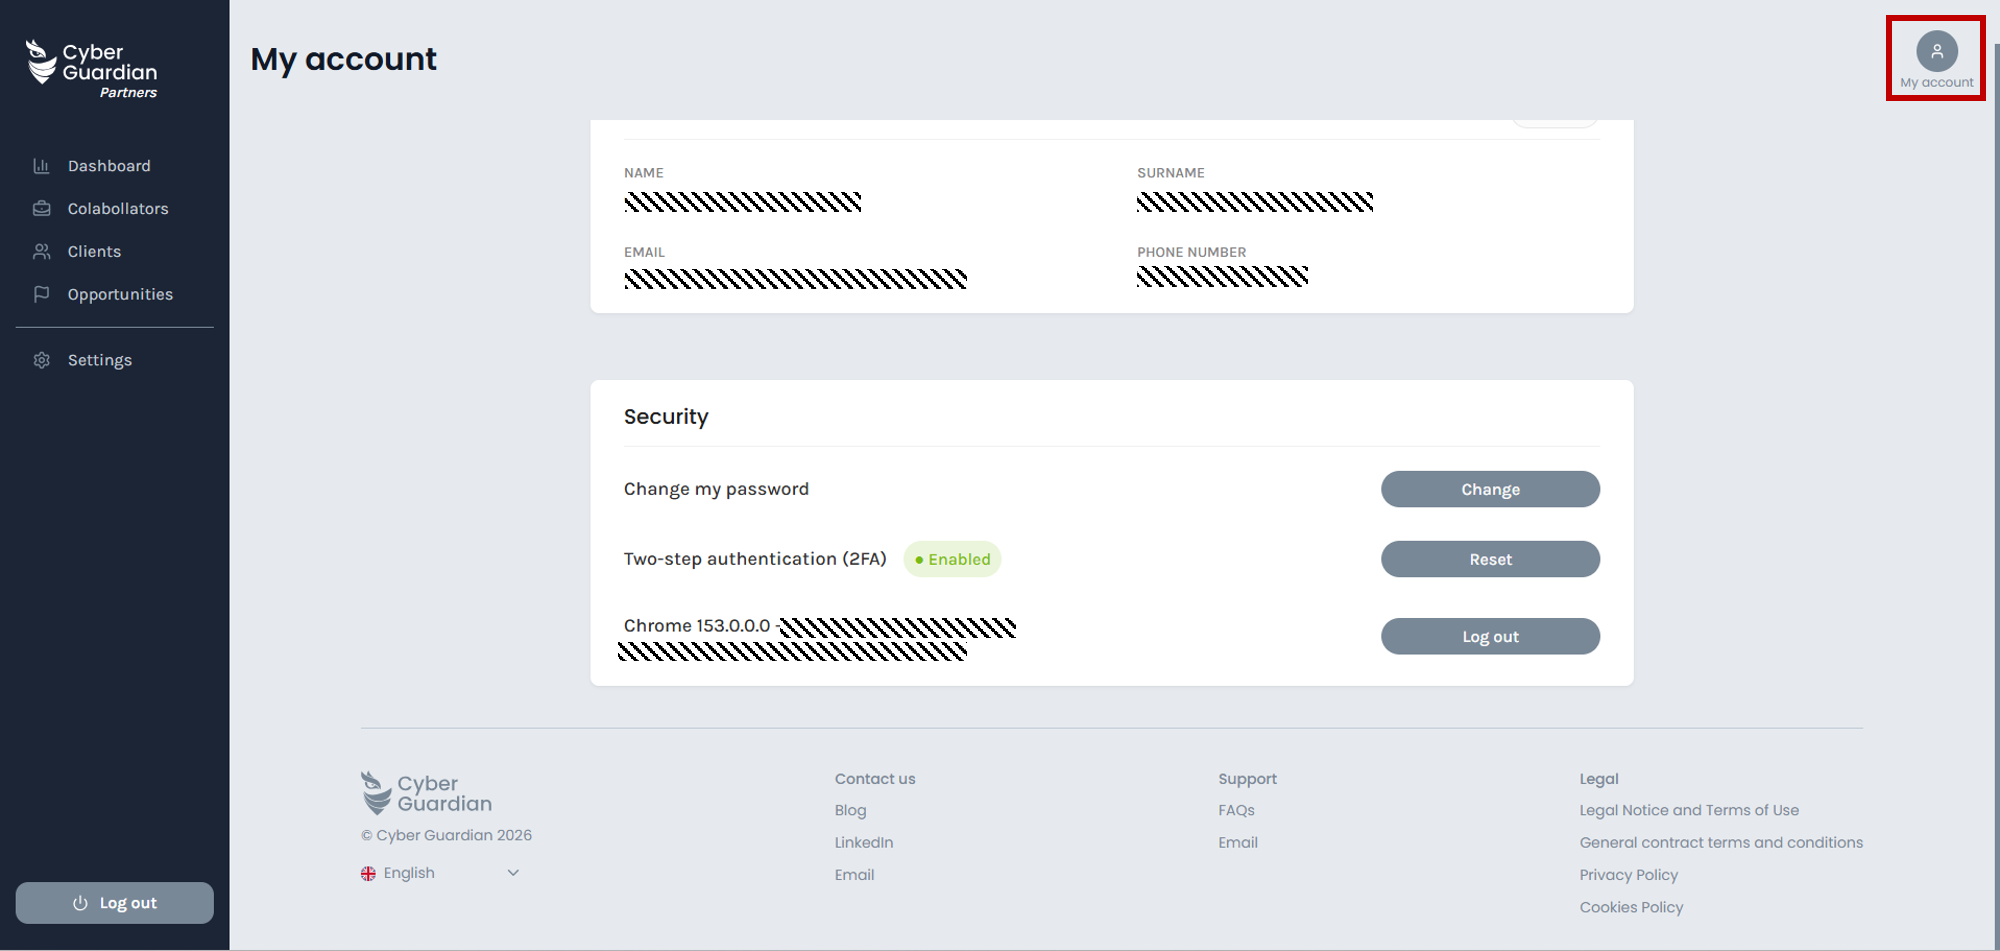Click the Opportunities flag icon
Image resolution: width=2000 pixels, height=951 pixels.
coord(41,294)
